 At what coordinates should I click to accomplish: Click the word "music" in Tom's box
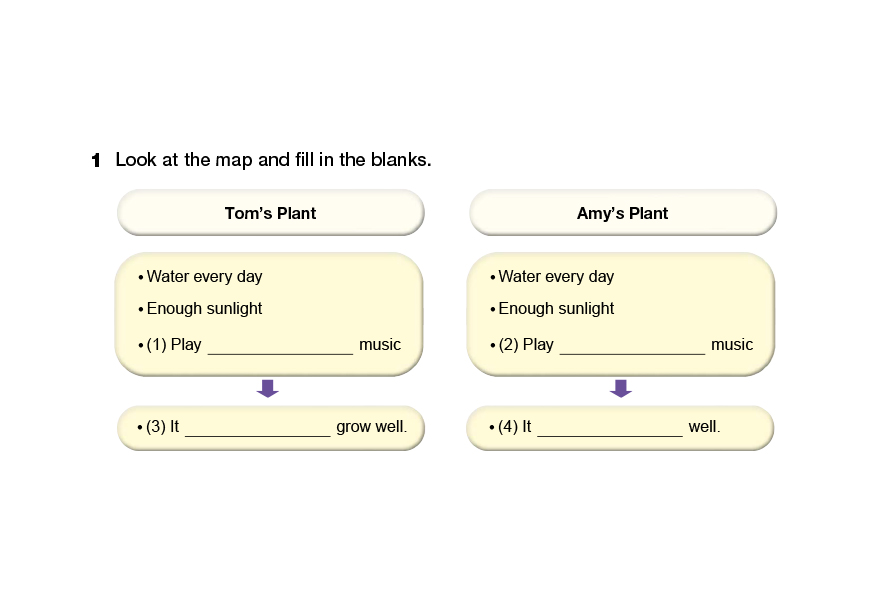pyautogui.click(x=380, y=345)
